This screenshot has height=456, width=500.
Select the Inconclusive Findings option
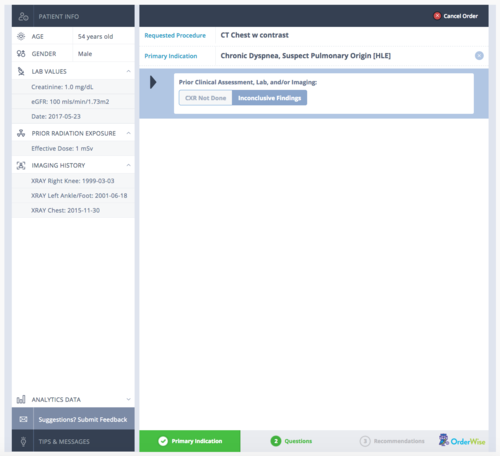(x=269, y=98)
